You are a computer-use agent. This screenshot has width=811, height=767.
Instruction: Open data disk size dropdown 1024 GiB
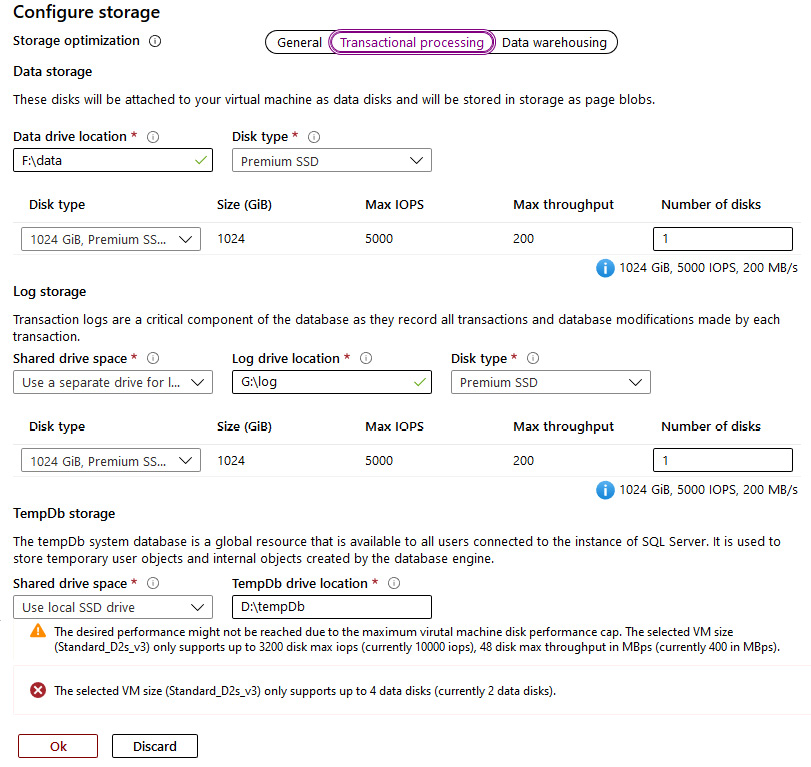click(x=111, y=239)
